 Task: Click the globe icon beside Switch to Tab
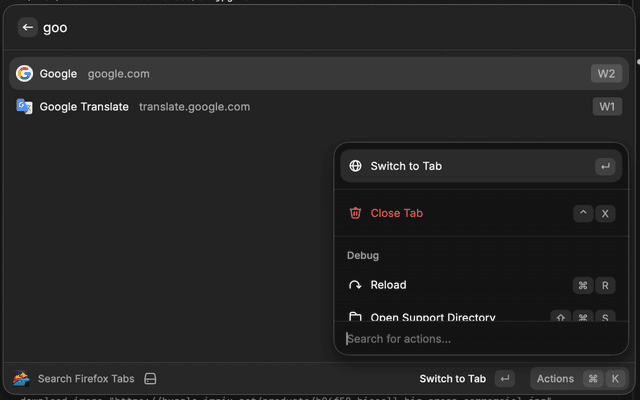coord(355,166)
